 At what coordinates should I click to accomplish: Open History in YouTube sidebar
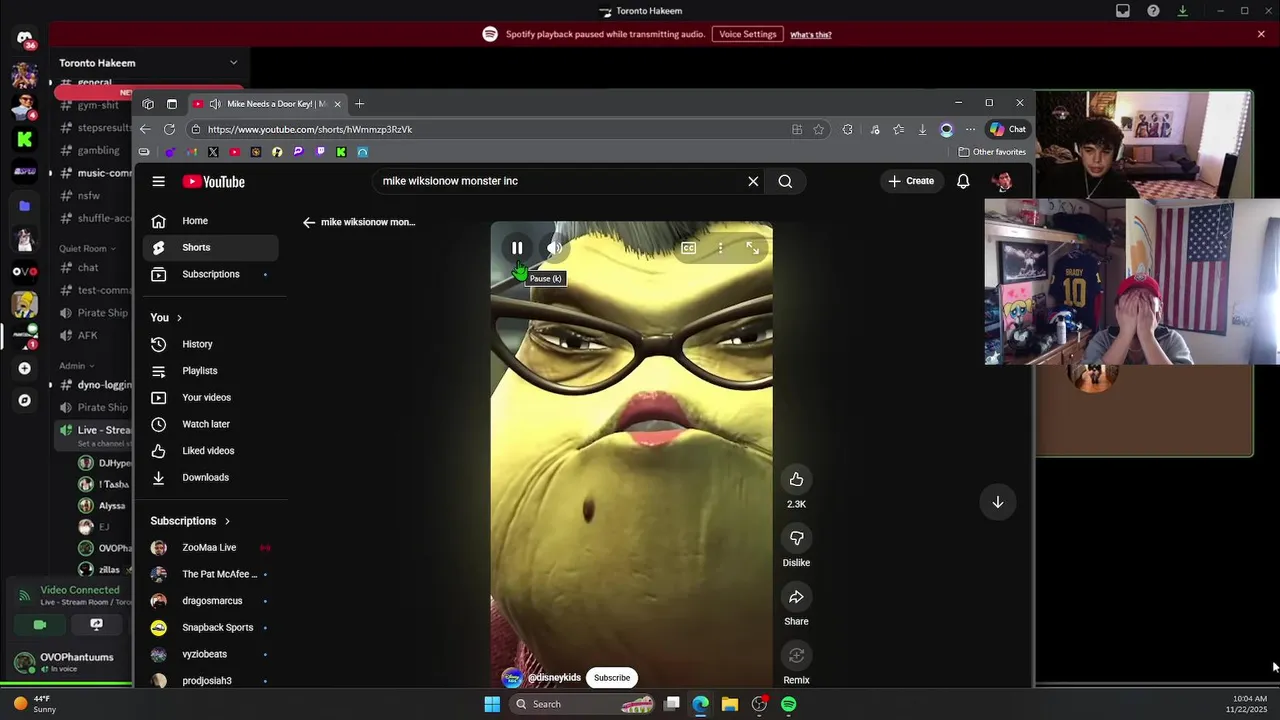(x=211, y=344)
